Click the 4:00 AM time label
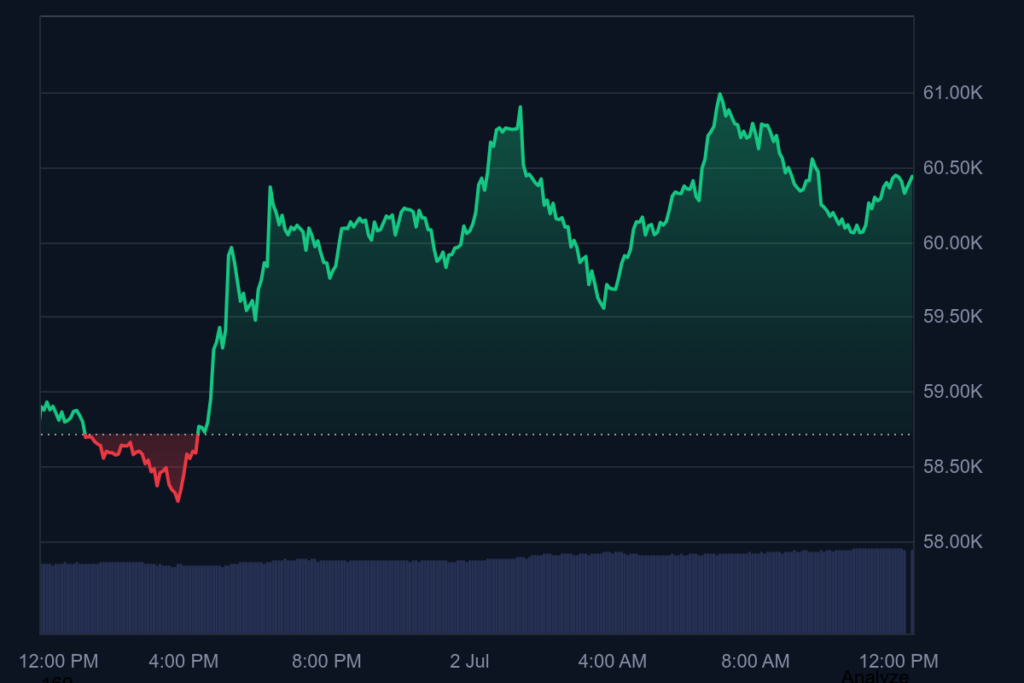The height and width of the screenshot is (683, 1024). [613, 661]
